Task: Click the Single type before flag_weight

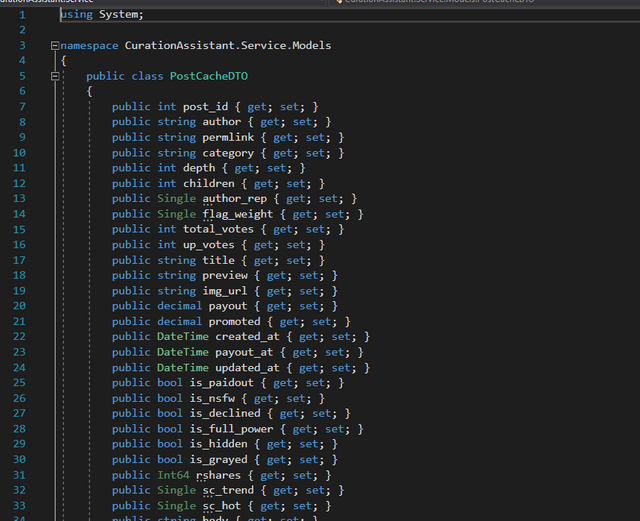Action: 176,214
